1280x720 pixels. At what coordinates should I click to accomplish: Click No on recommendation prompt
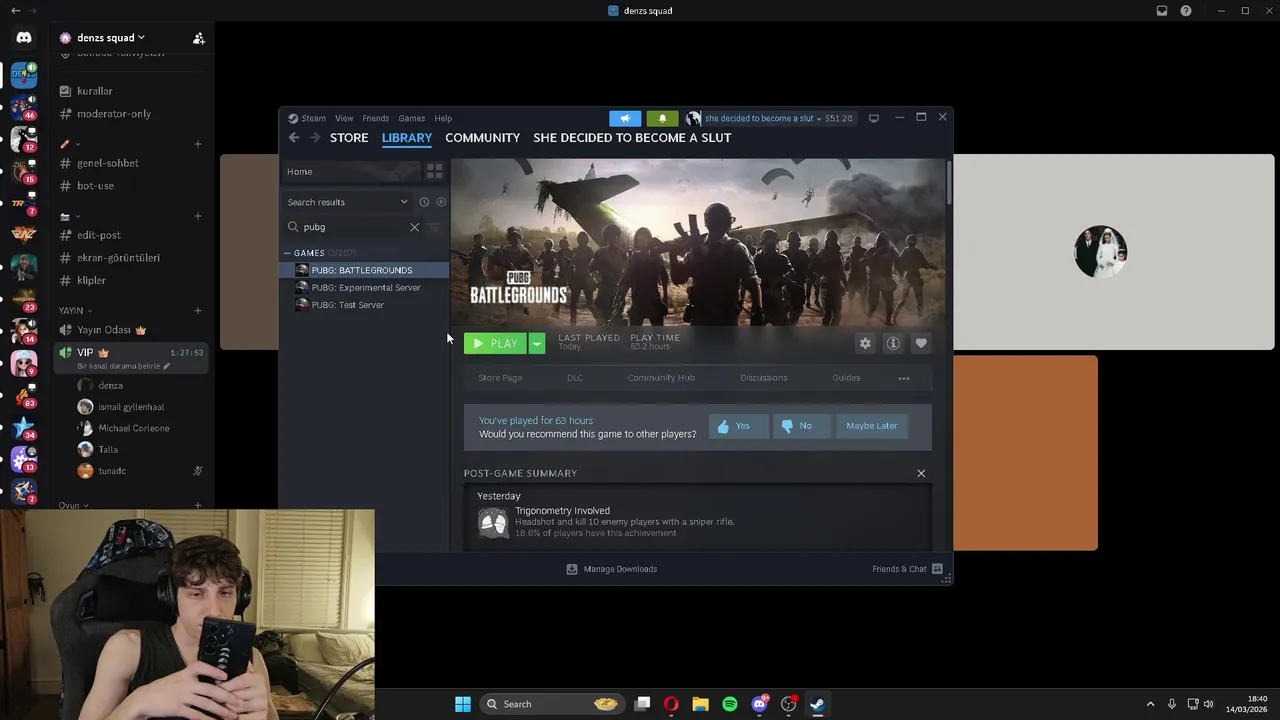coord(800,426)
